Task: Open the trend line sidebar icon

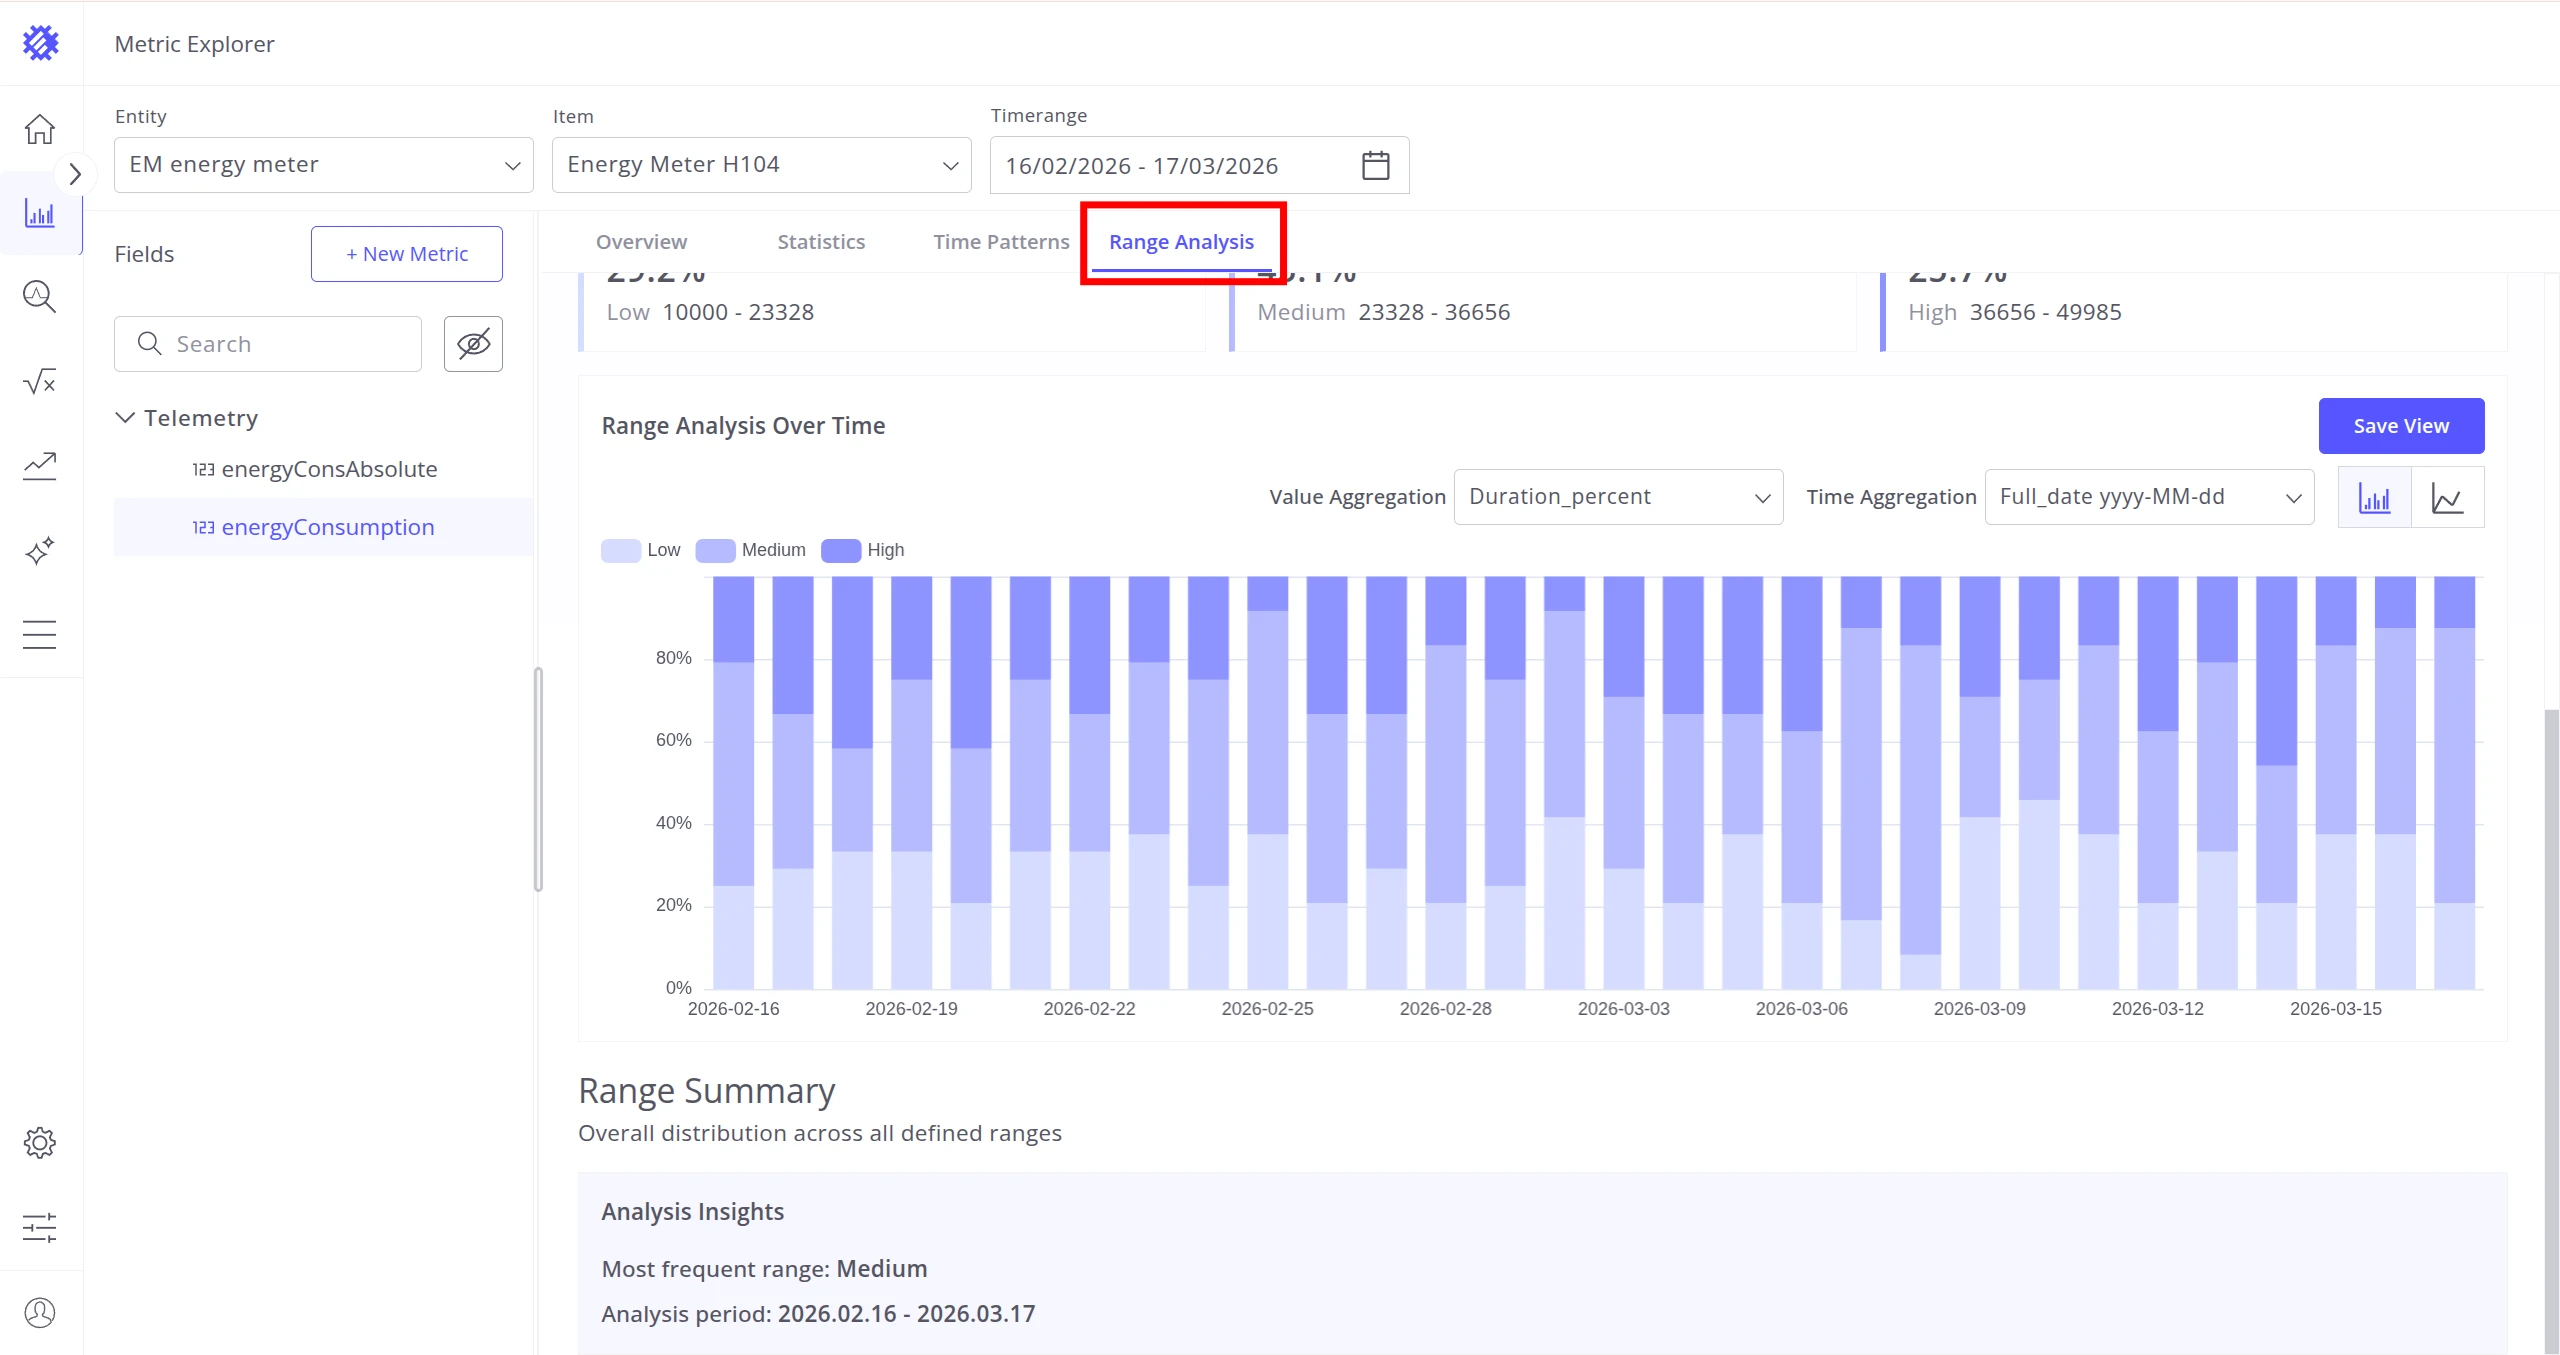Action: tap(40, 466)
